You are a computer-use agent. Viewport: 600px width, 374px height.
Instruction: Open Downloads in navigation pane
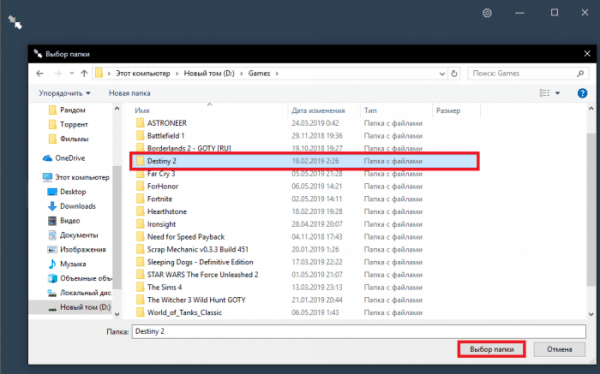(x=71, y=206)
